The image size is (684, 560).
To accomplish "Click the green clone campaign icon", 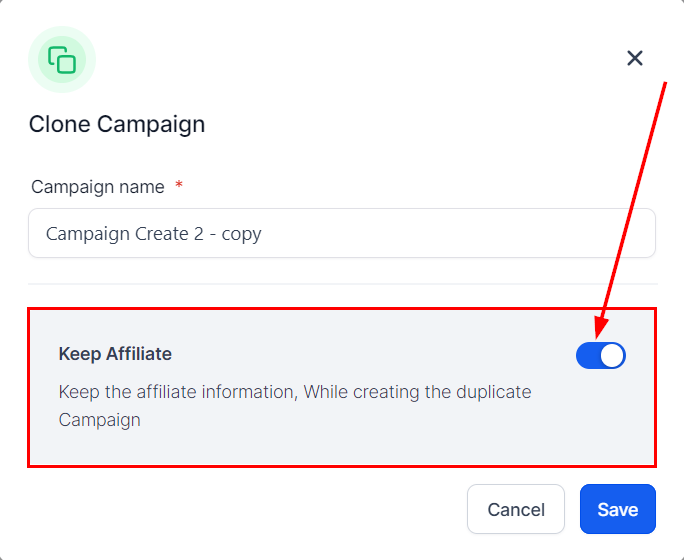I will pyautogui.click(x=62, y=59).
